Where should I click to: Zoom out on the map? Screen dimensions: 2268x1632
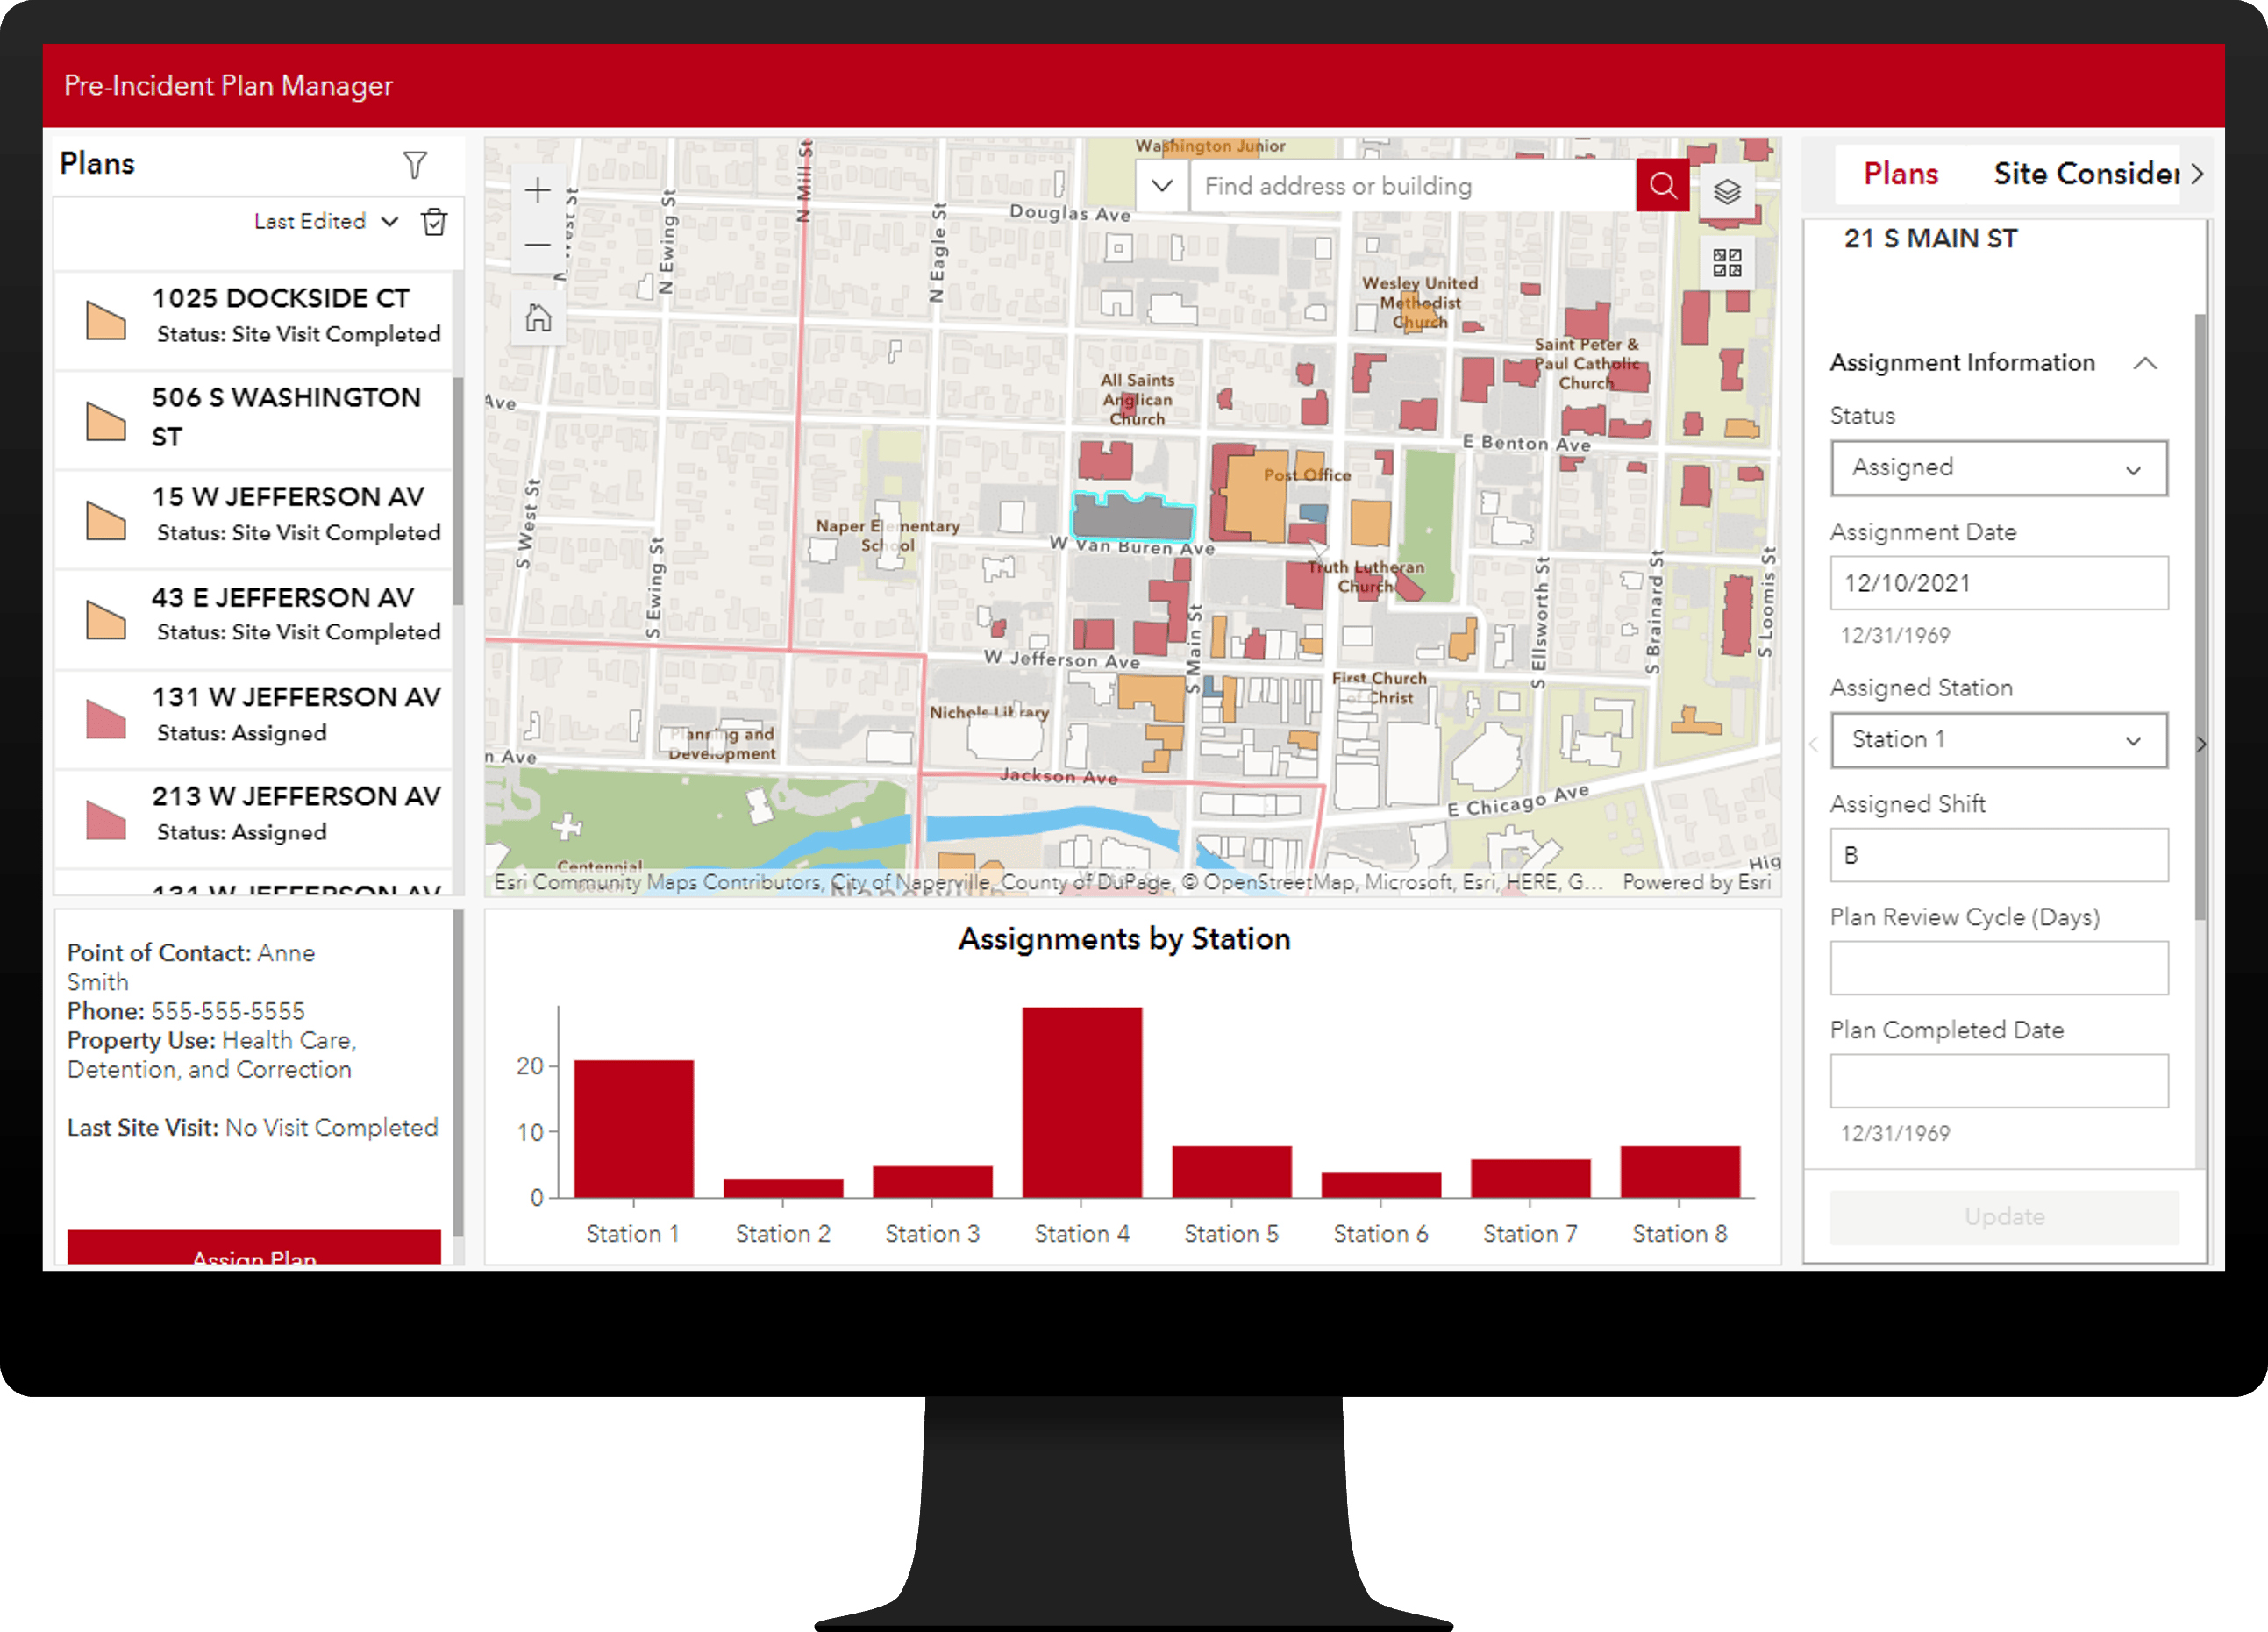click(x=538, y=245)
